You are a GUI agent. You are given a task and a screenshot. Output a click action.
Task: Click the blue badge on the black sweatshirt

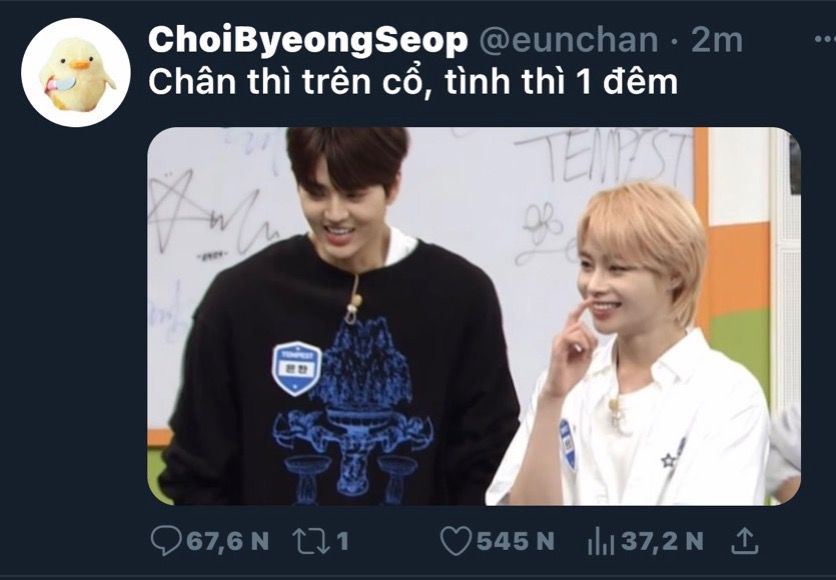[x=297, y=368]
